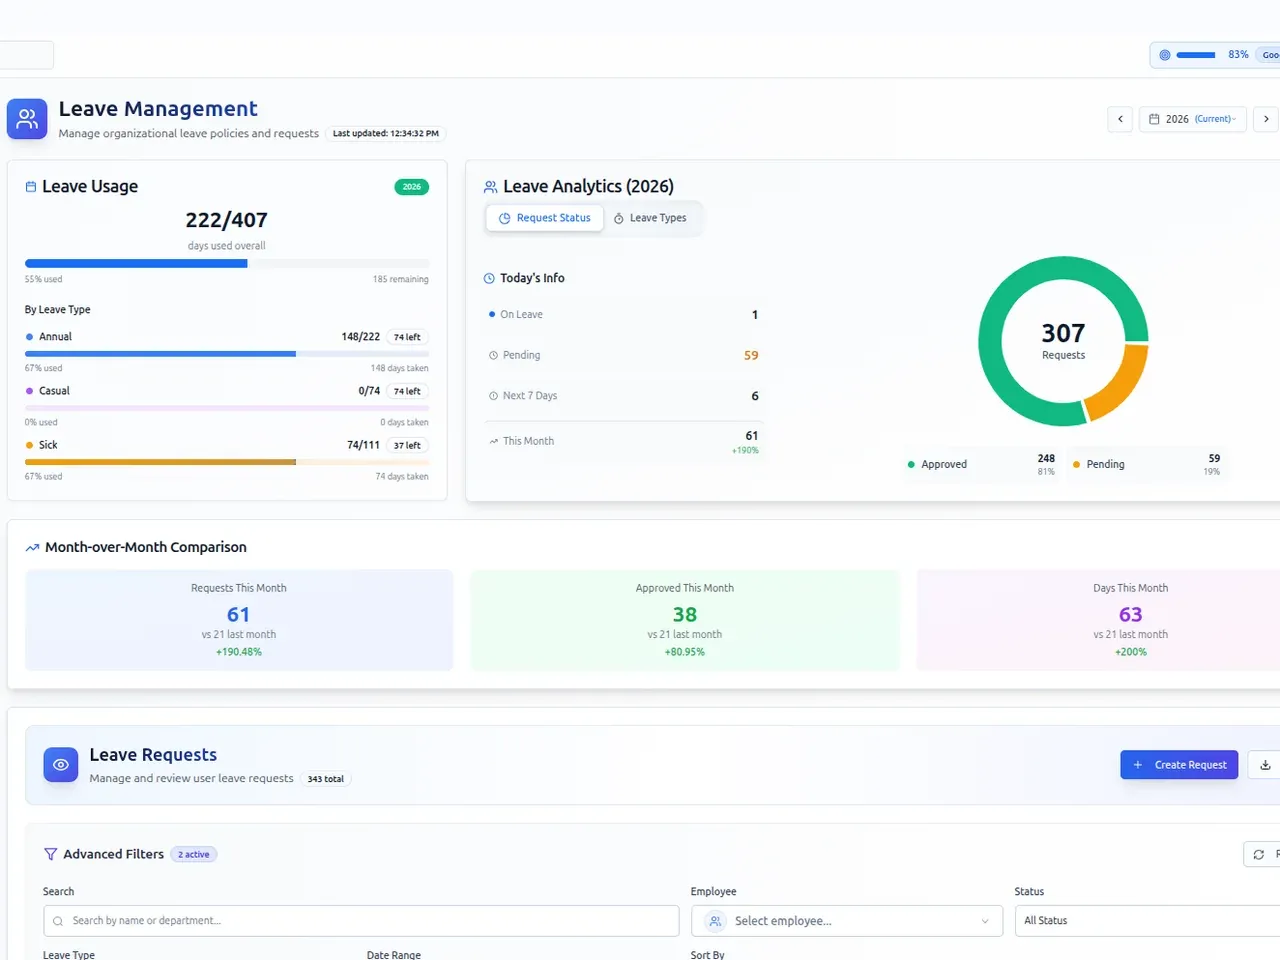Image resolution: width=1280 pixels, height=960 pixels.
Task: Open the 2026 (Current) year selector
Action: (x=1193, y=119)
